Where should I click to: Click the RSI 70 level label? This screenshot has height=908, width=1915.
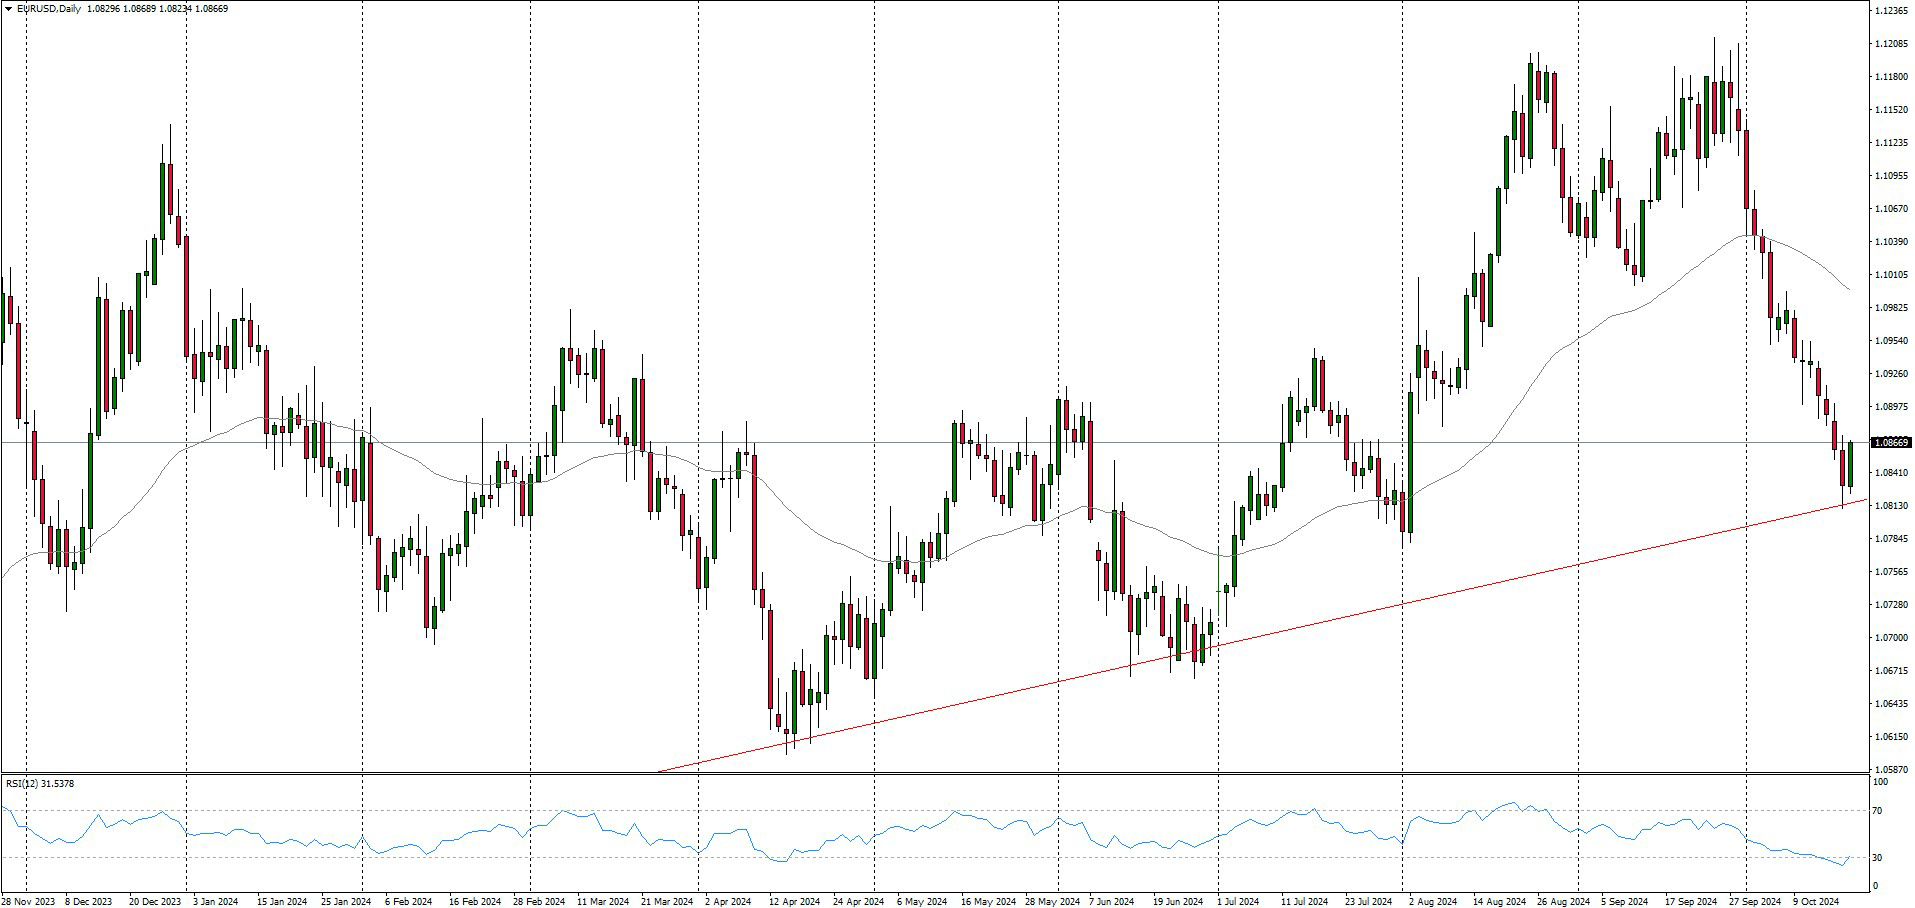1878,811
